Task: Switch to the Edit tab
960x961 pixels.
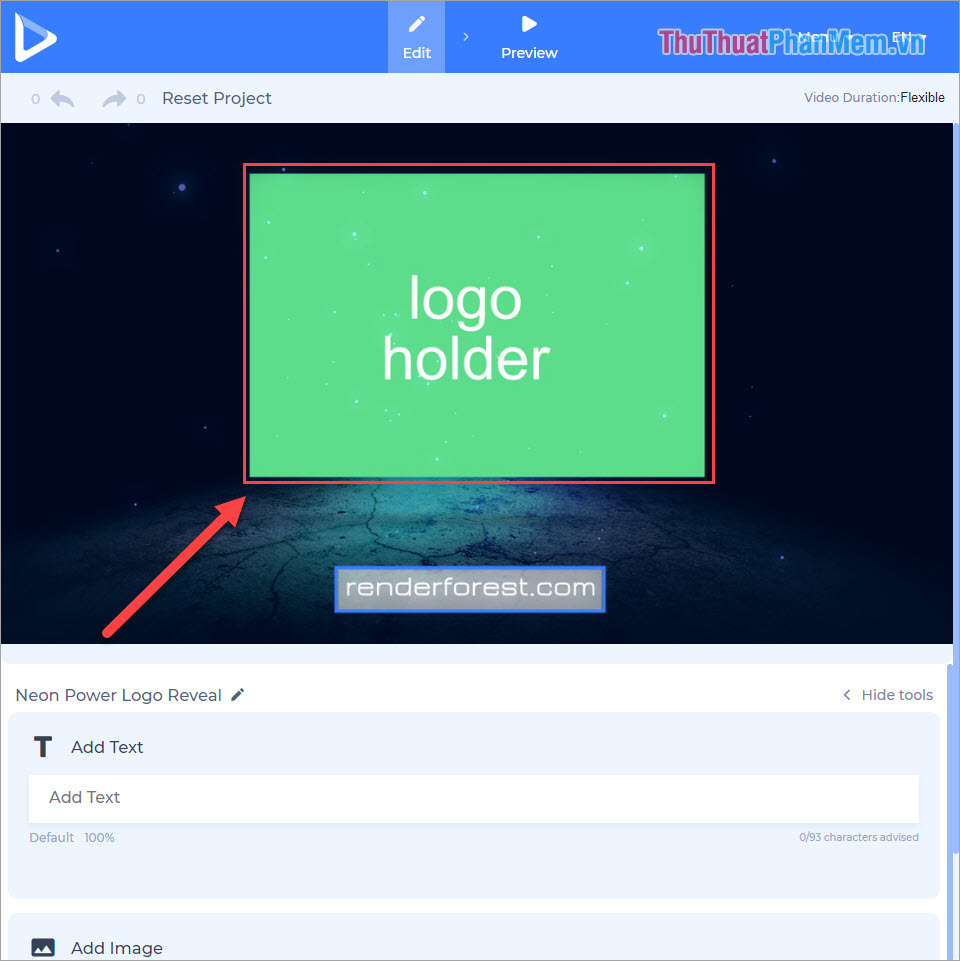Action: [x=417, y=37]
